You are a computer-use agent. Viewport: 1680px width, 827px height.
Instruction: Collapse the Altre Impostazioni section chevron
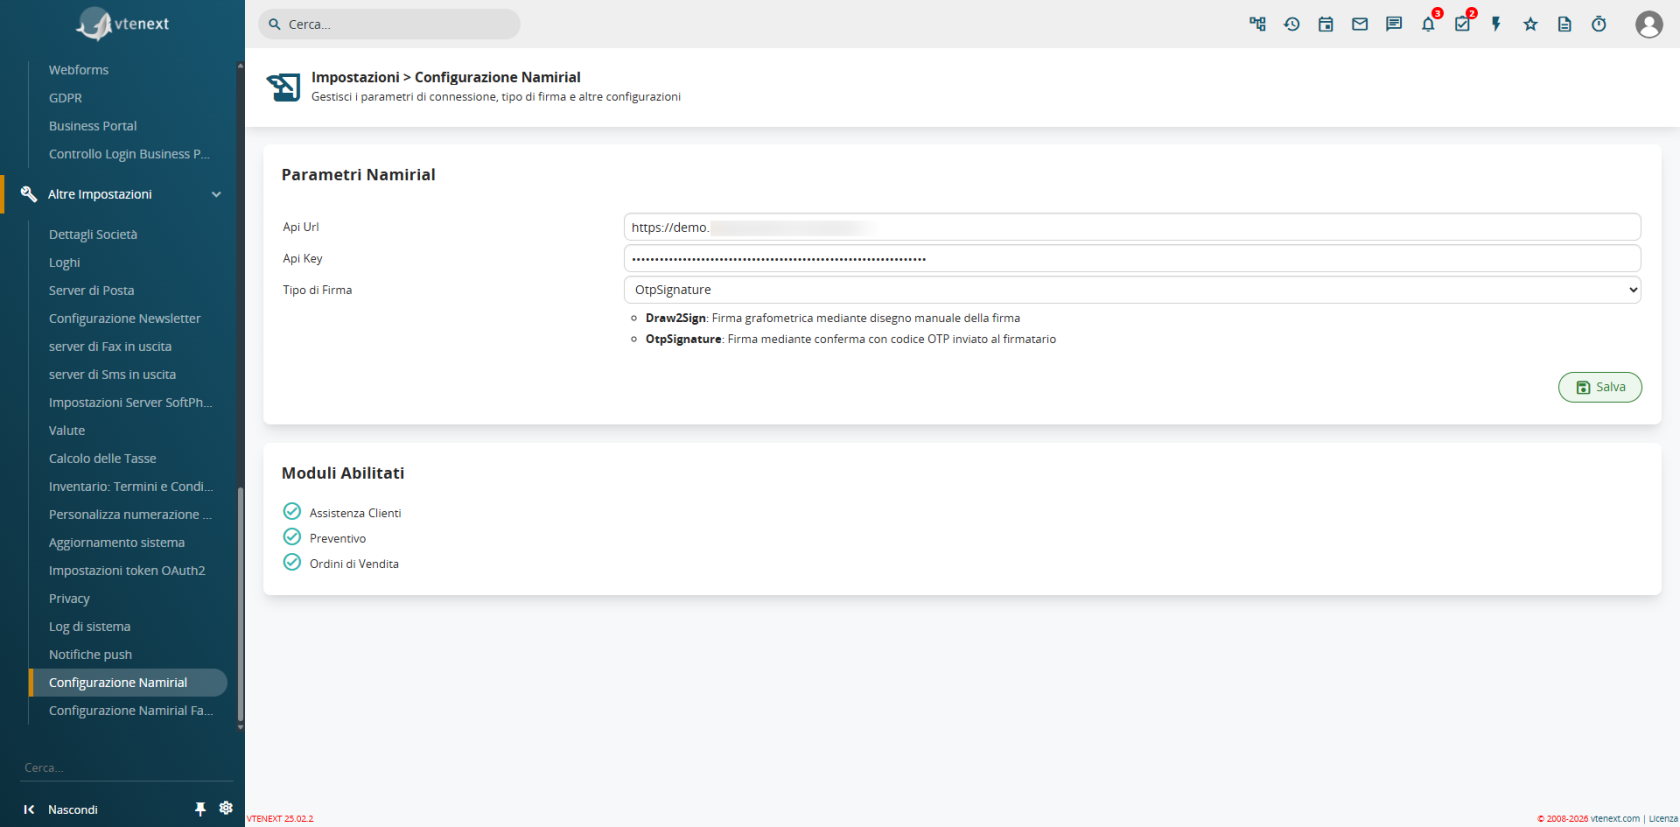tap(216, 194)
